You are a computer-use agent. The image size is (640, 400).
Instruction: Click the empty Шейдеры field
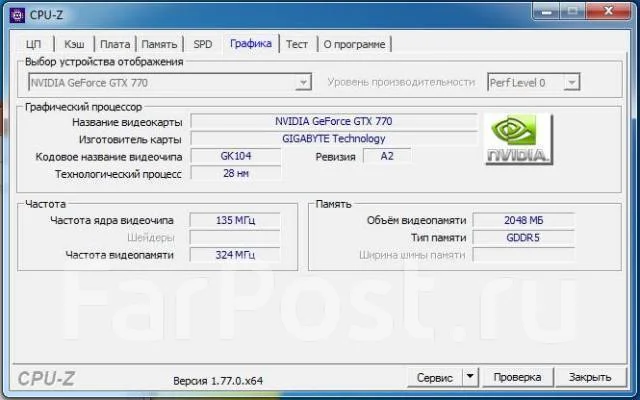click(x=235, y=238)
